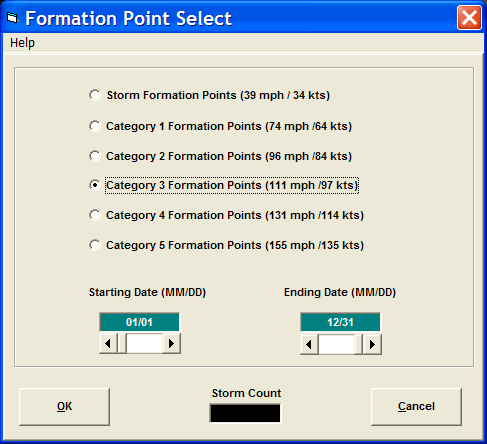Click the Ending Date scrollbar thumb

[359, 344]
